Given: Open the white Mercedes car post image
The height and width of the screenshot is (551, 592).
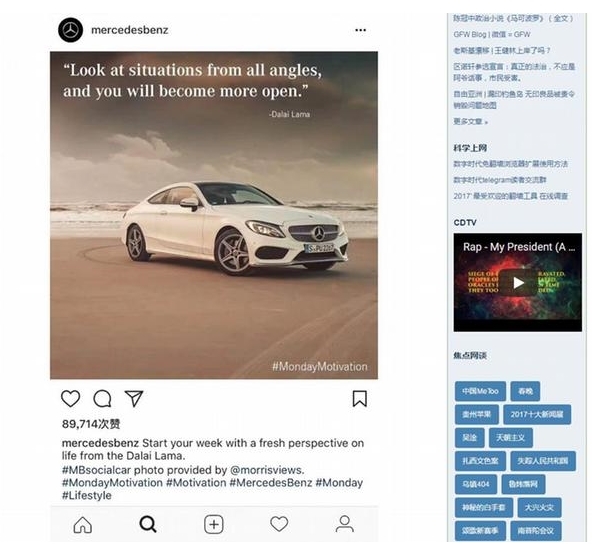Looking at the screenshot, I should pyautogui.click(x=214, y=215).
